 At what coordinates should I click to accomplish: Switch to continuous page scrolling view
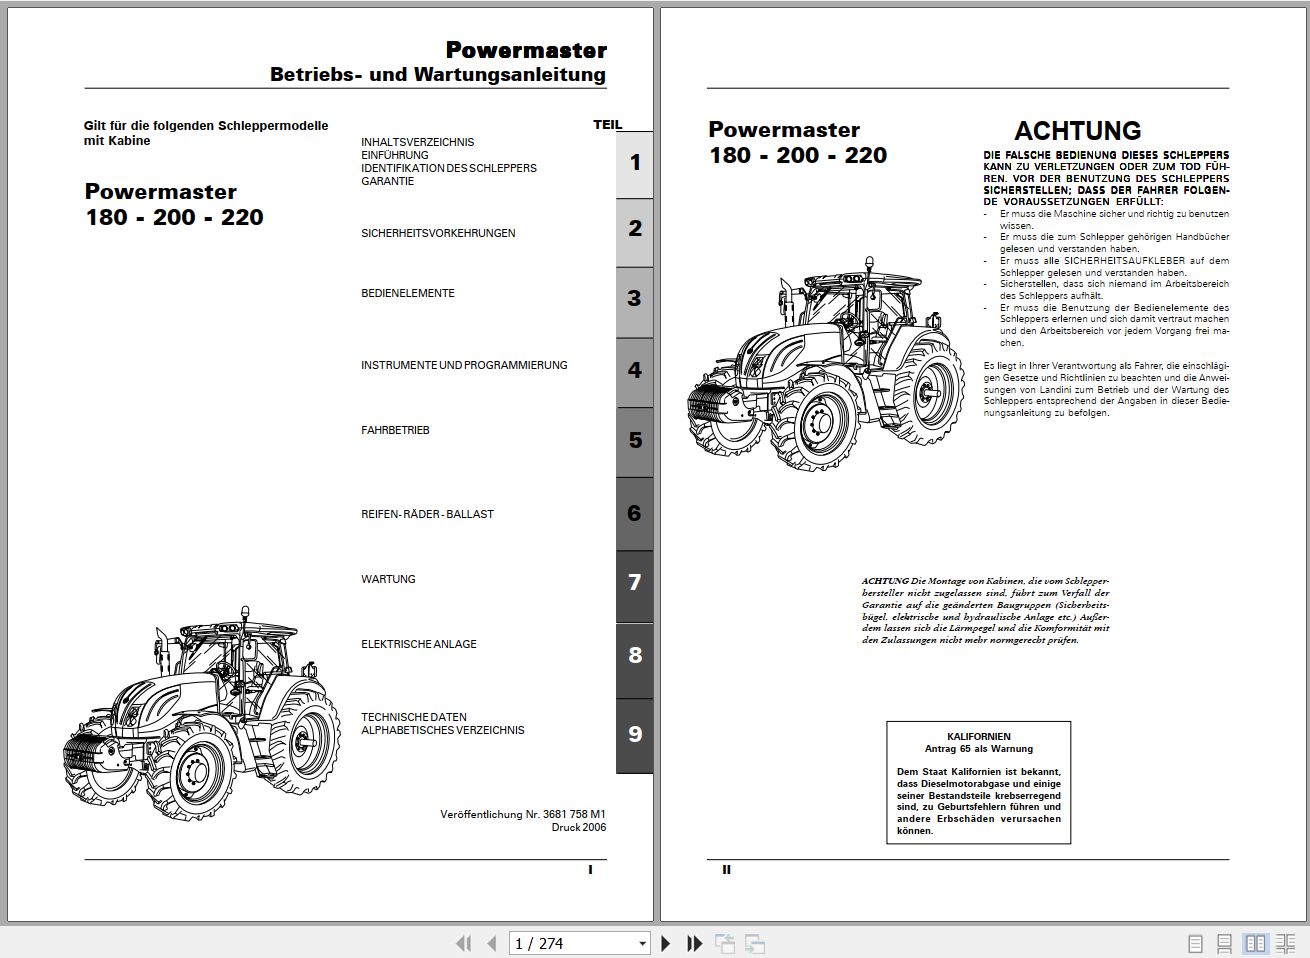click(x=1224, y=943)
